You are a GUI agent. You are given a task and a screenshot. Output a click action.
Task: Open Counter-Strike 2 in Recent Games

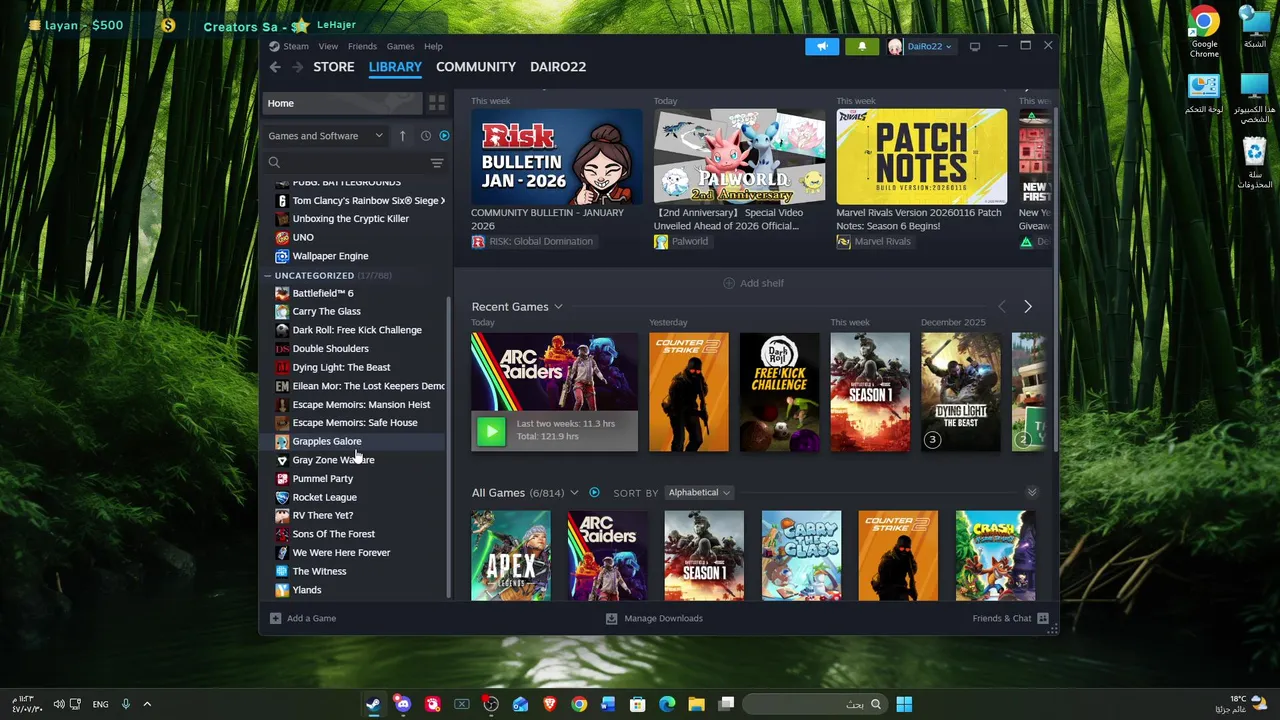(x=689, y=392)
